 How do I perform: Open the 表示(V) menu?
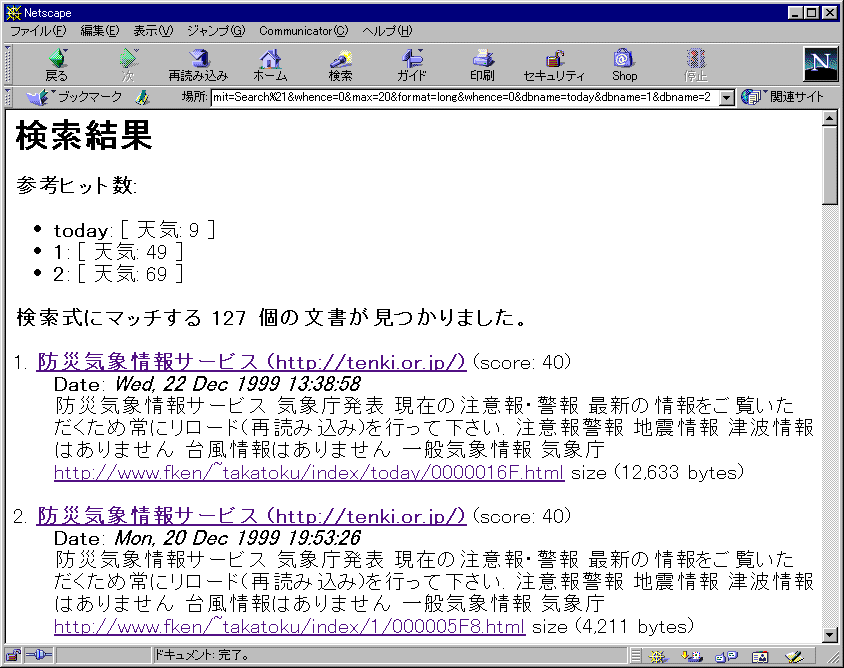tap(153, 31)
